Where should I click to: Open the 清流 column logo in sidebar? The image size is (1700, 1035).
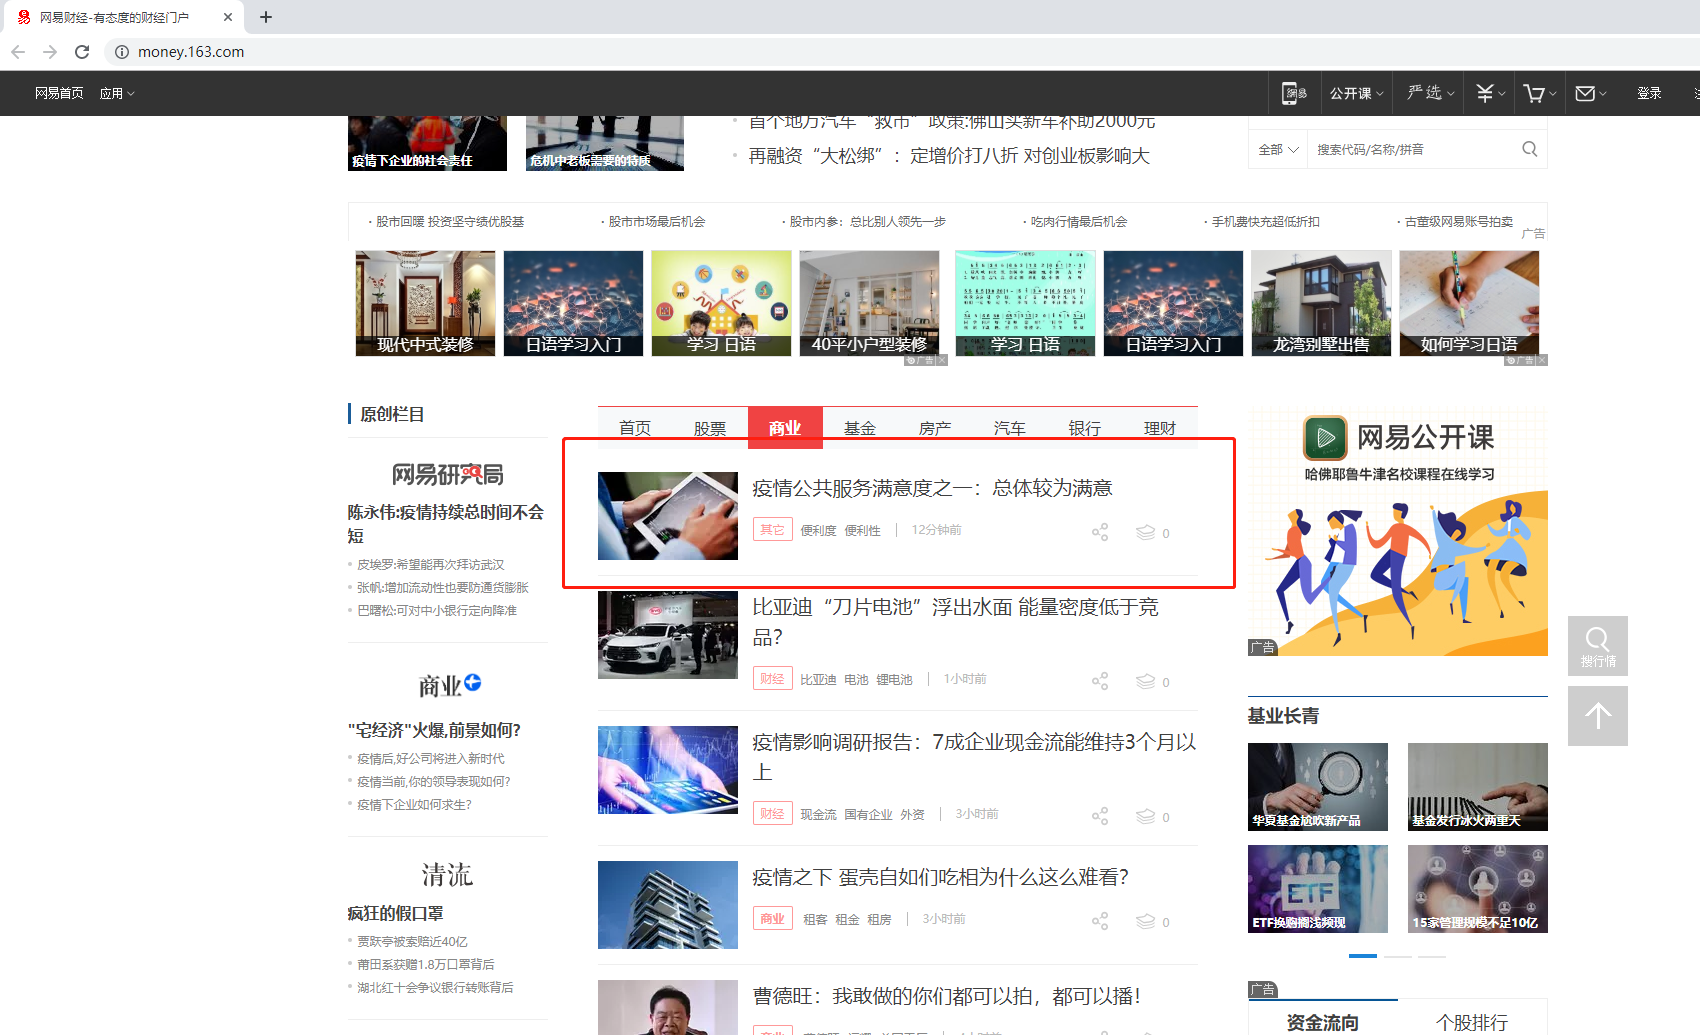[x=447, y=875]
